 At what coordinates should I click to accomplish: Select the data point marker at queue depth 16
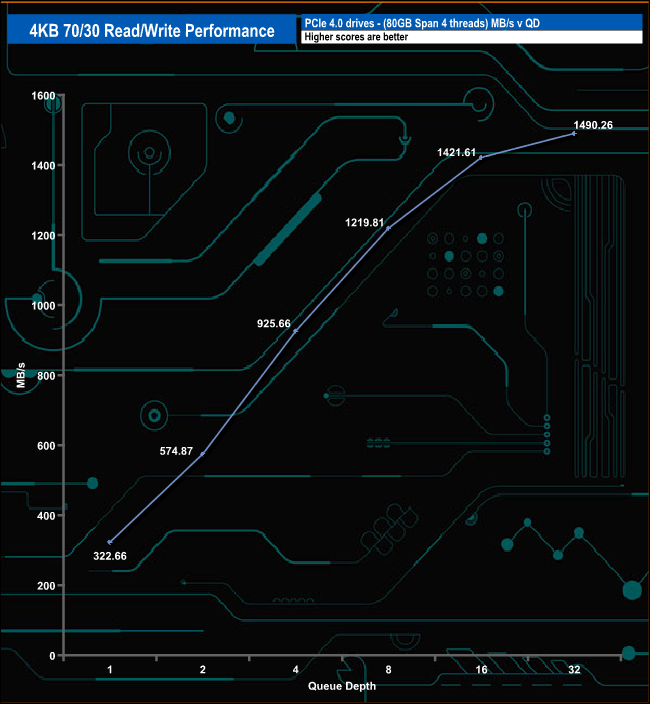(481, 158)
